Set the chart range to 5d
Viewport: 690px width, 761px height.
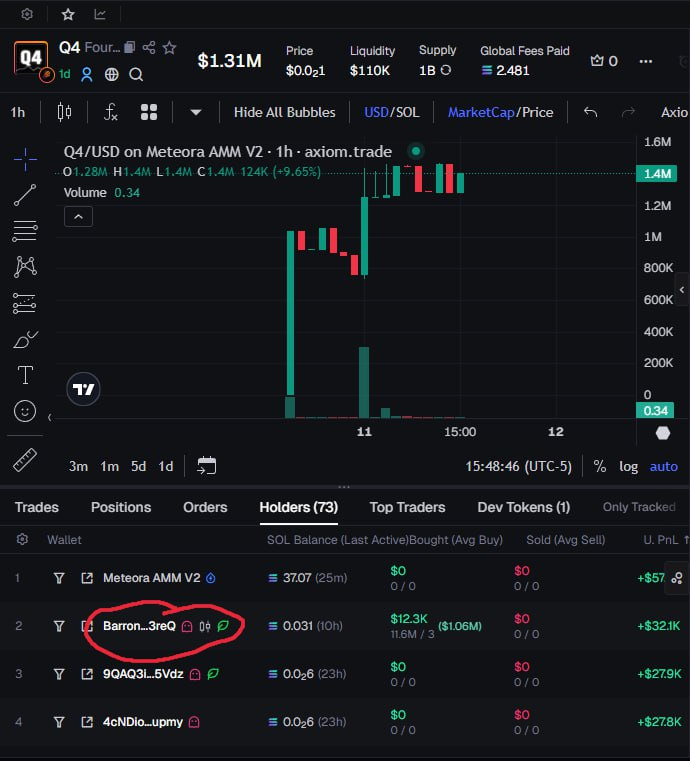[138, 466]
